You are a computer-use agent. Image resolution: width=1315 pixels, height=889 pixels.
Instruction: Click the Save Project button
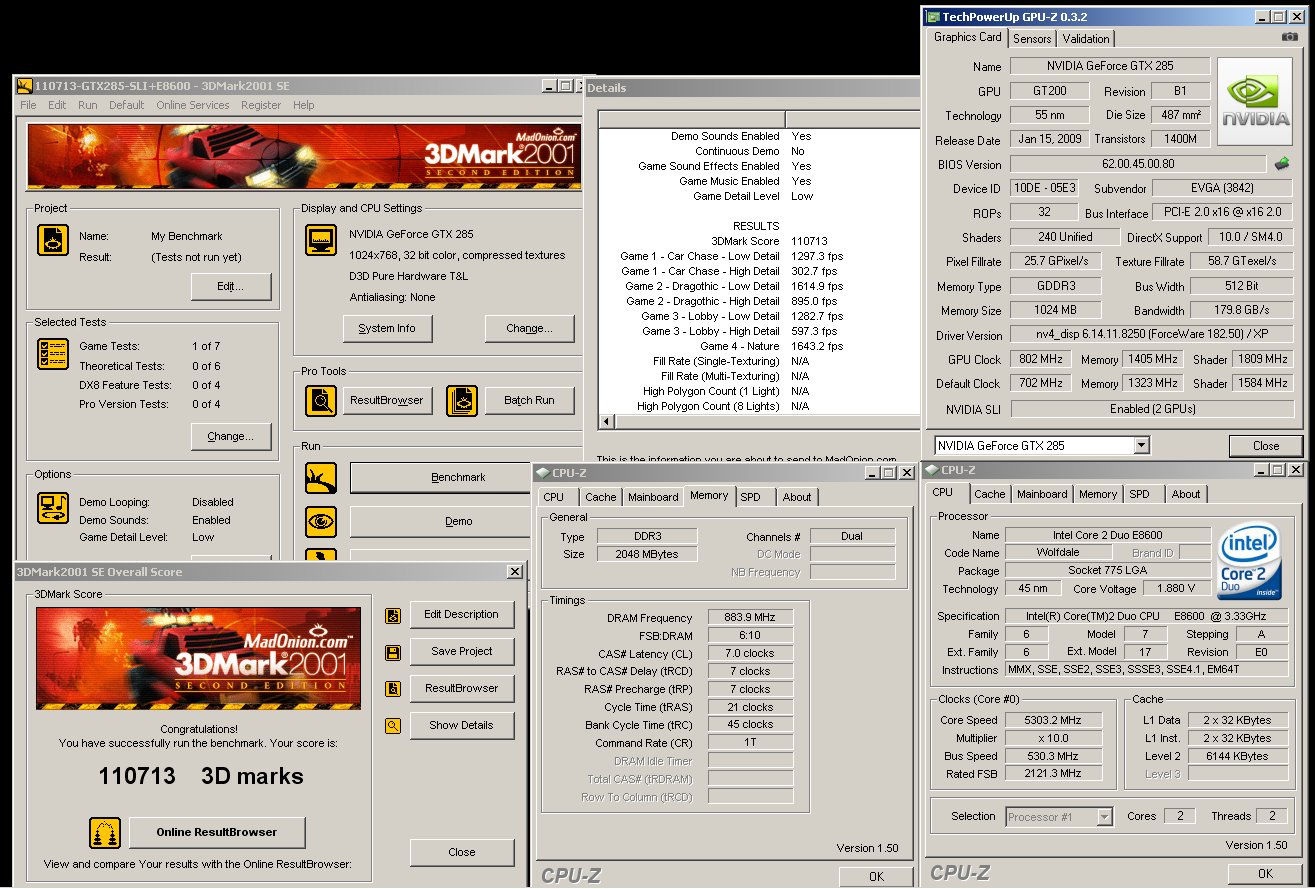pyautogui.click(x=462, y=652)
